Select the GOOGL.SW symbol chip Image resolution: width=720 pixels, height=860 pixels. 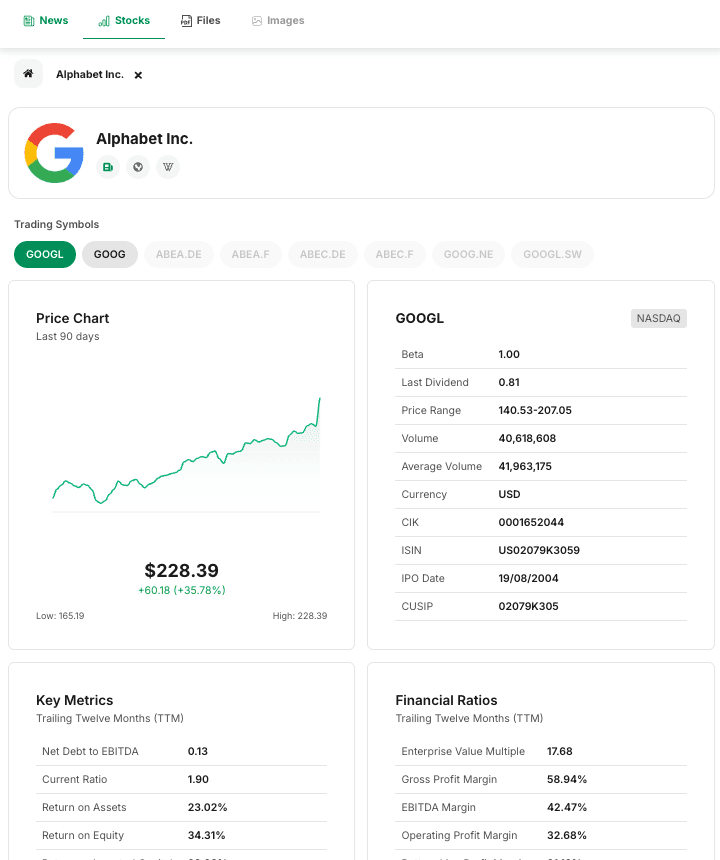pos(553,254)
